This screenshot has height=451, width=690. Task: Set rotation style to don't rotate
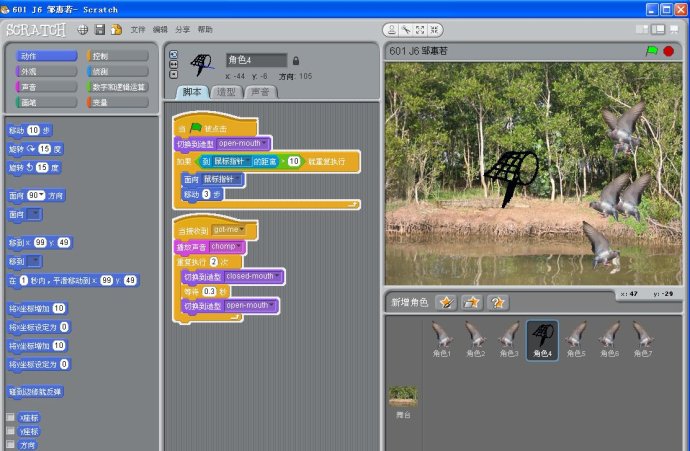click(174, 74)
